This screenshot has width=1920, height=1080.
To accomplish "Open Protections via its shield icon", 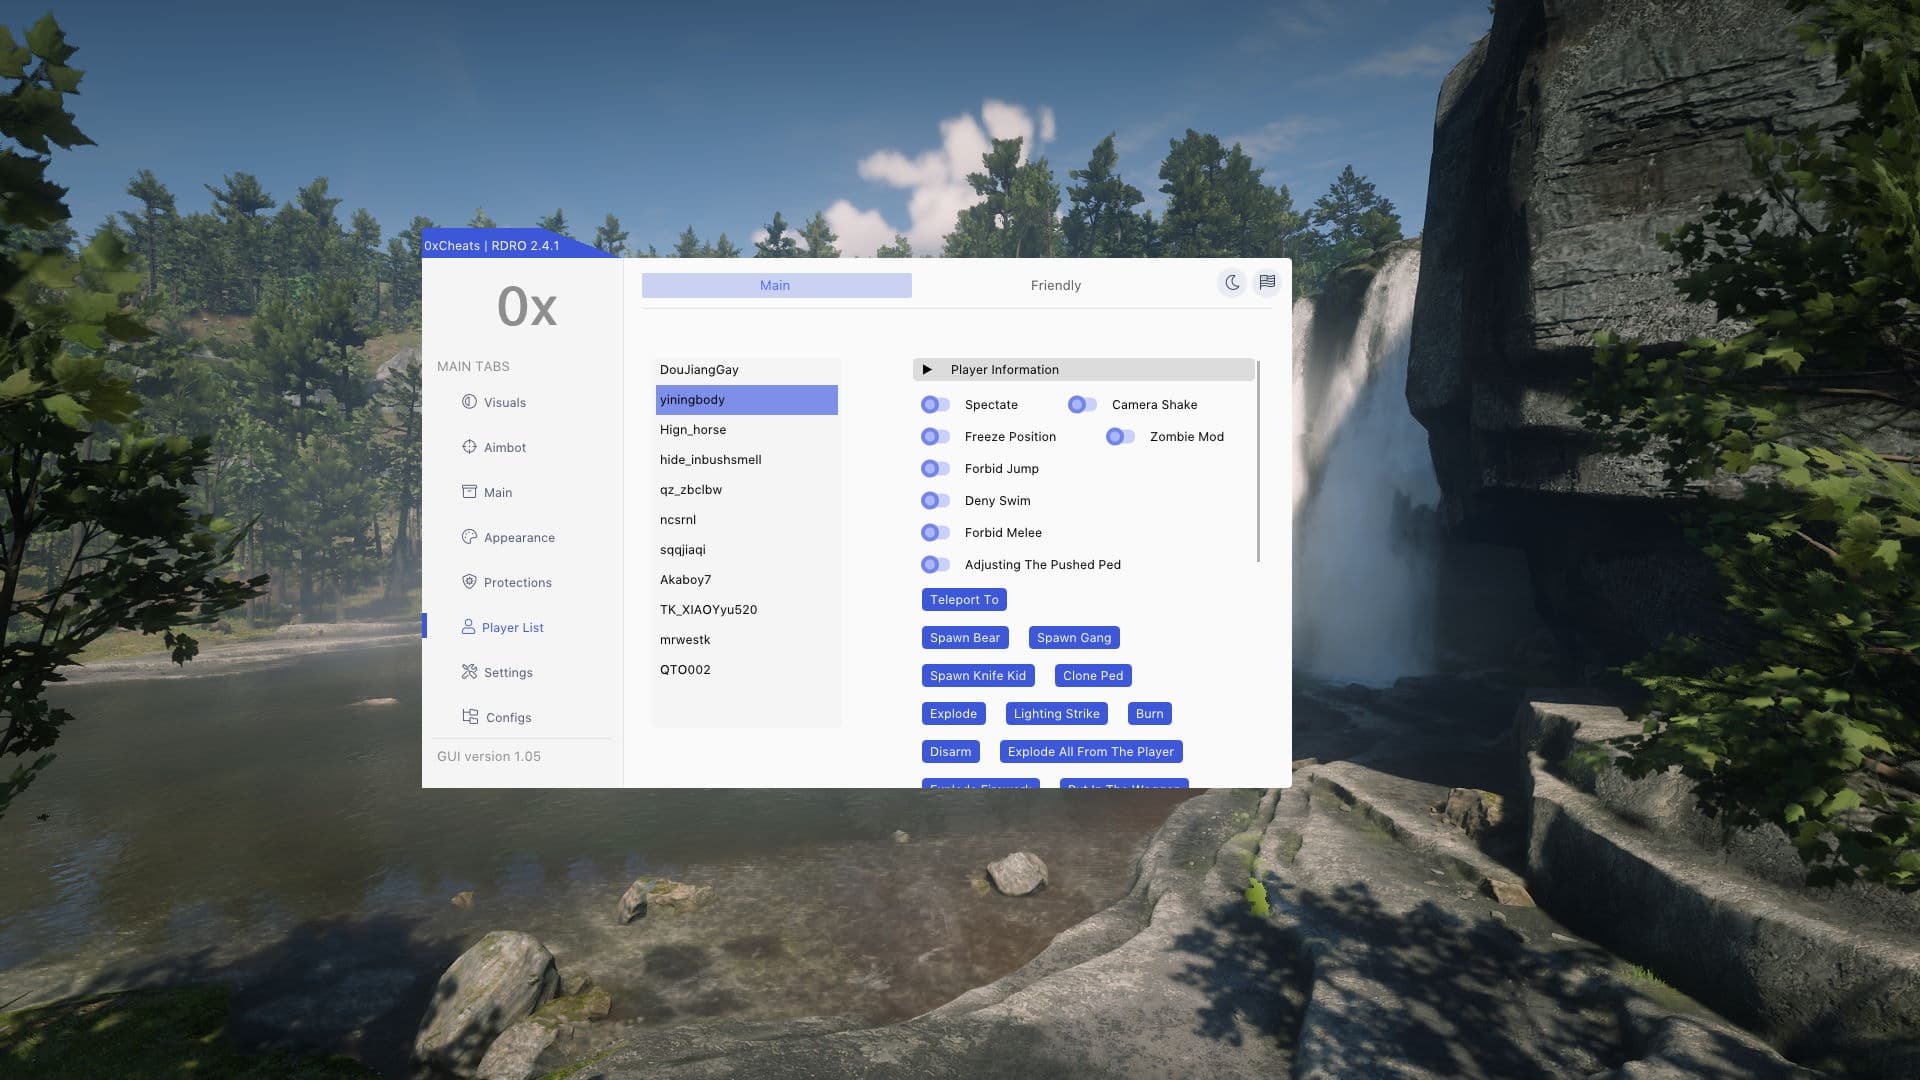I will pos(469,582).
